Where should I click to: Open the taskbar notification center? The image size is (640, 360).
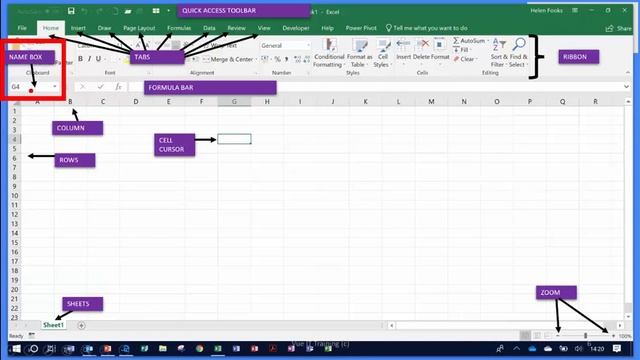point(617,349)
